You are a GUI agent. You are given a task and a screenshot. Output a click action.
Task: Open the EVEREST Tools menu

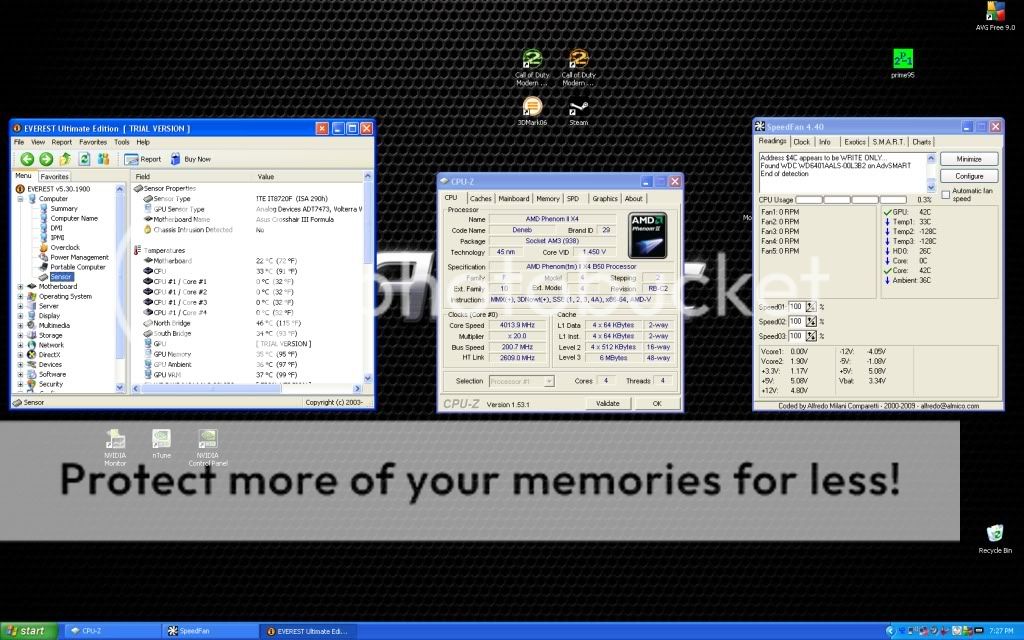coord(121,142)
